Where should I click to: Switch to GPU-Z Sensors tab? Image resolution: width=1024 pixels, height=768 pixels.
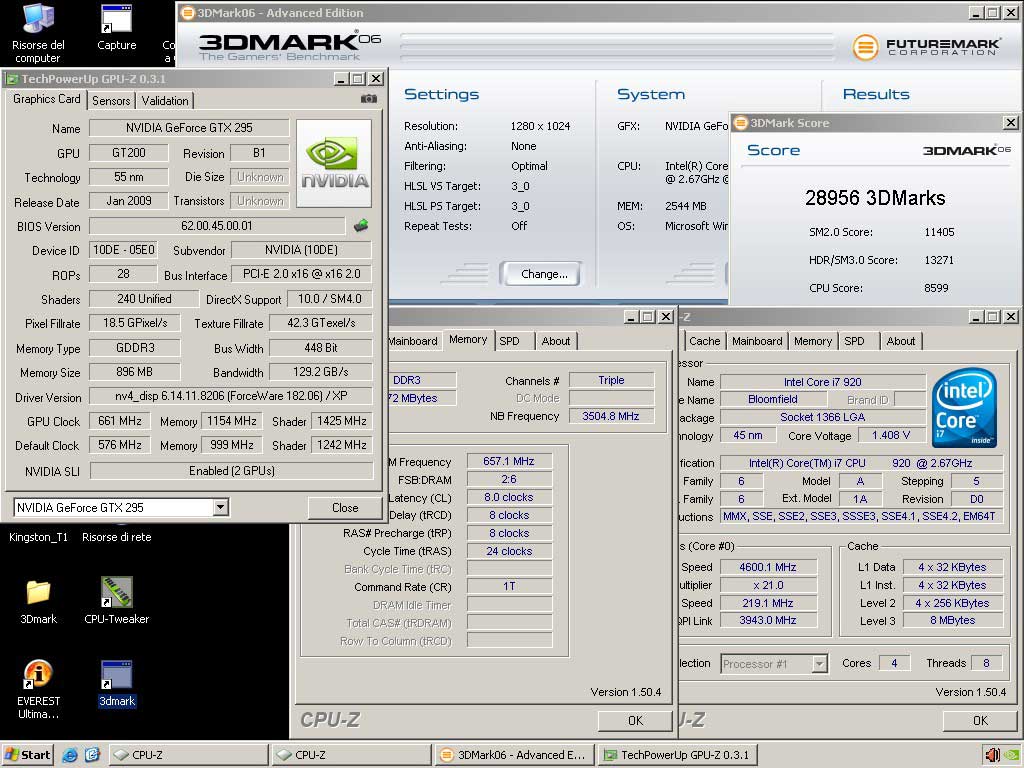coord(111,101)
